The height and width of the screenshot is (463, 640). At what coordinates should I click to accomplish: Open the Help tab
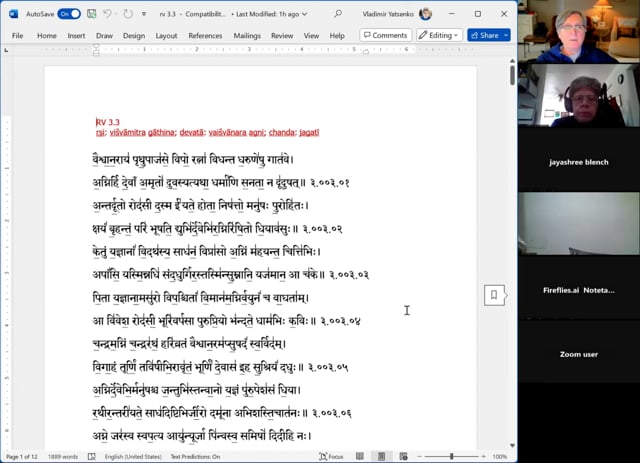[x=337, y=36]
